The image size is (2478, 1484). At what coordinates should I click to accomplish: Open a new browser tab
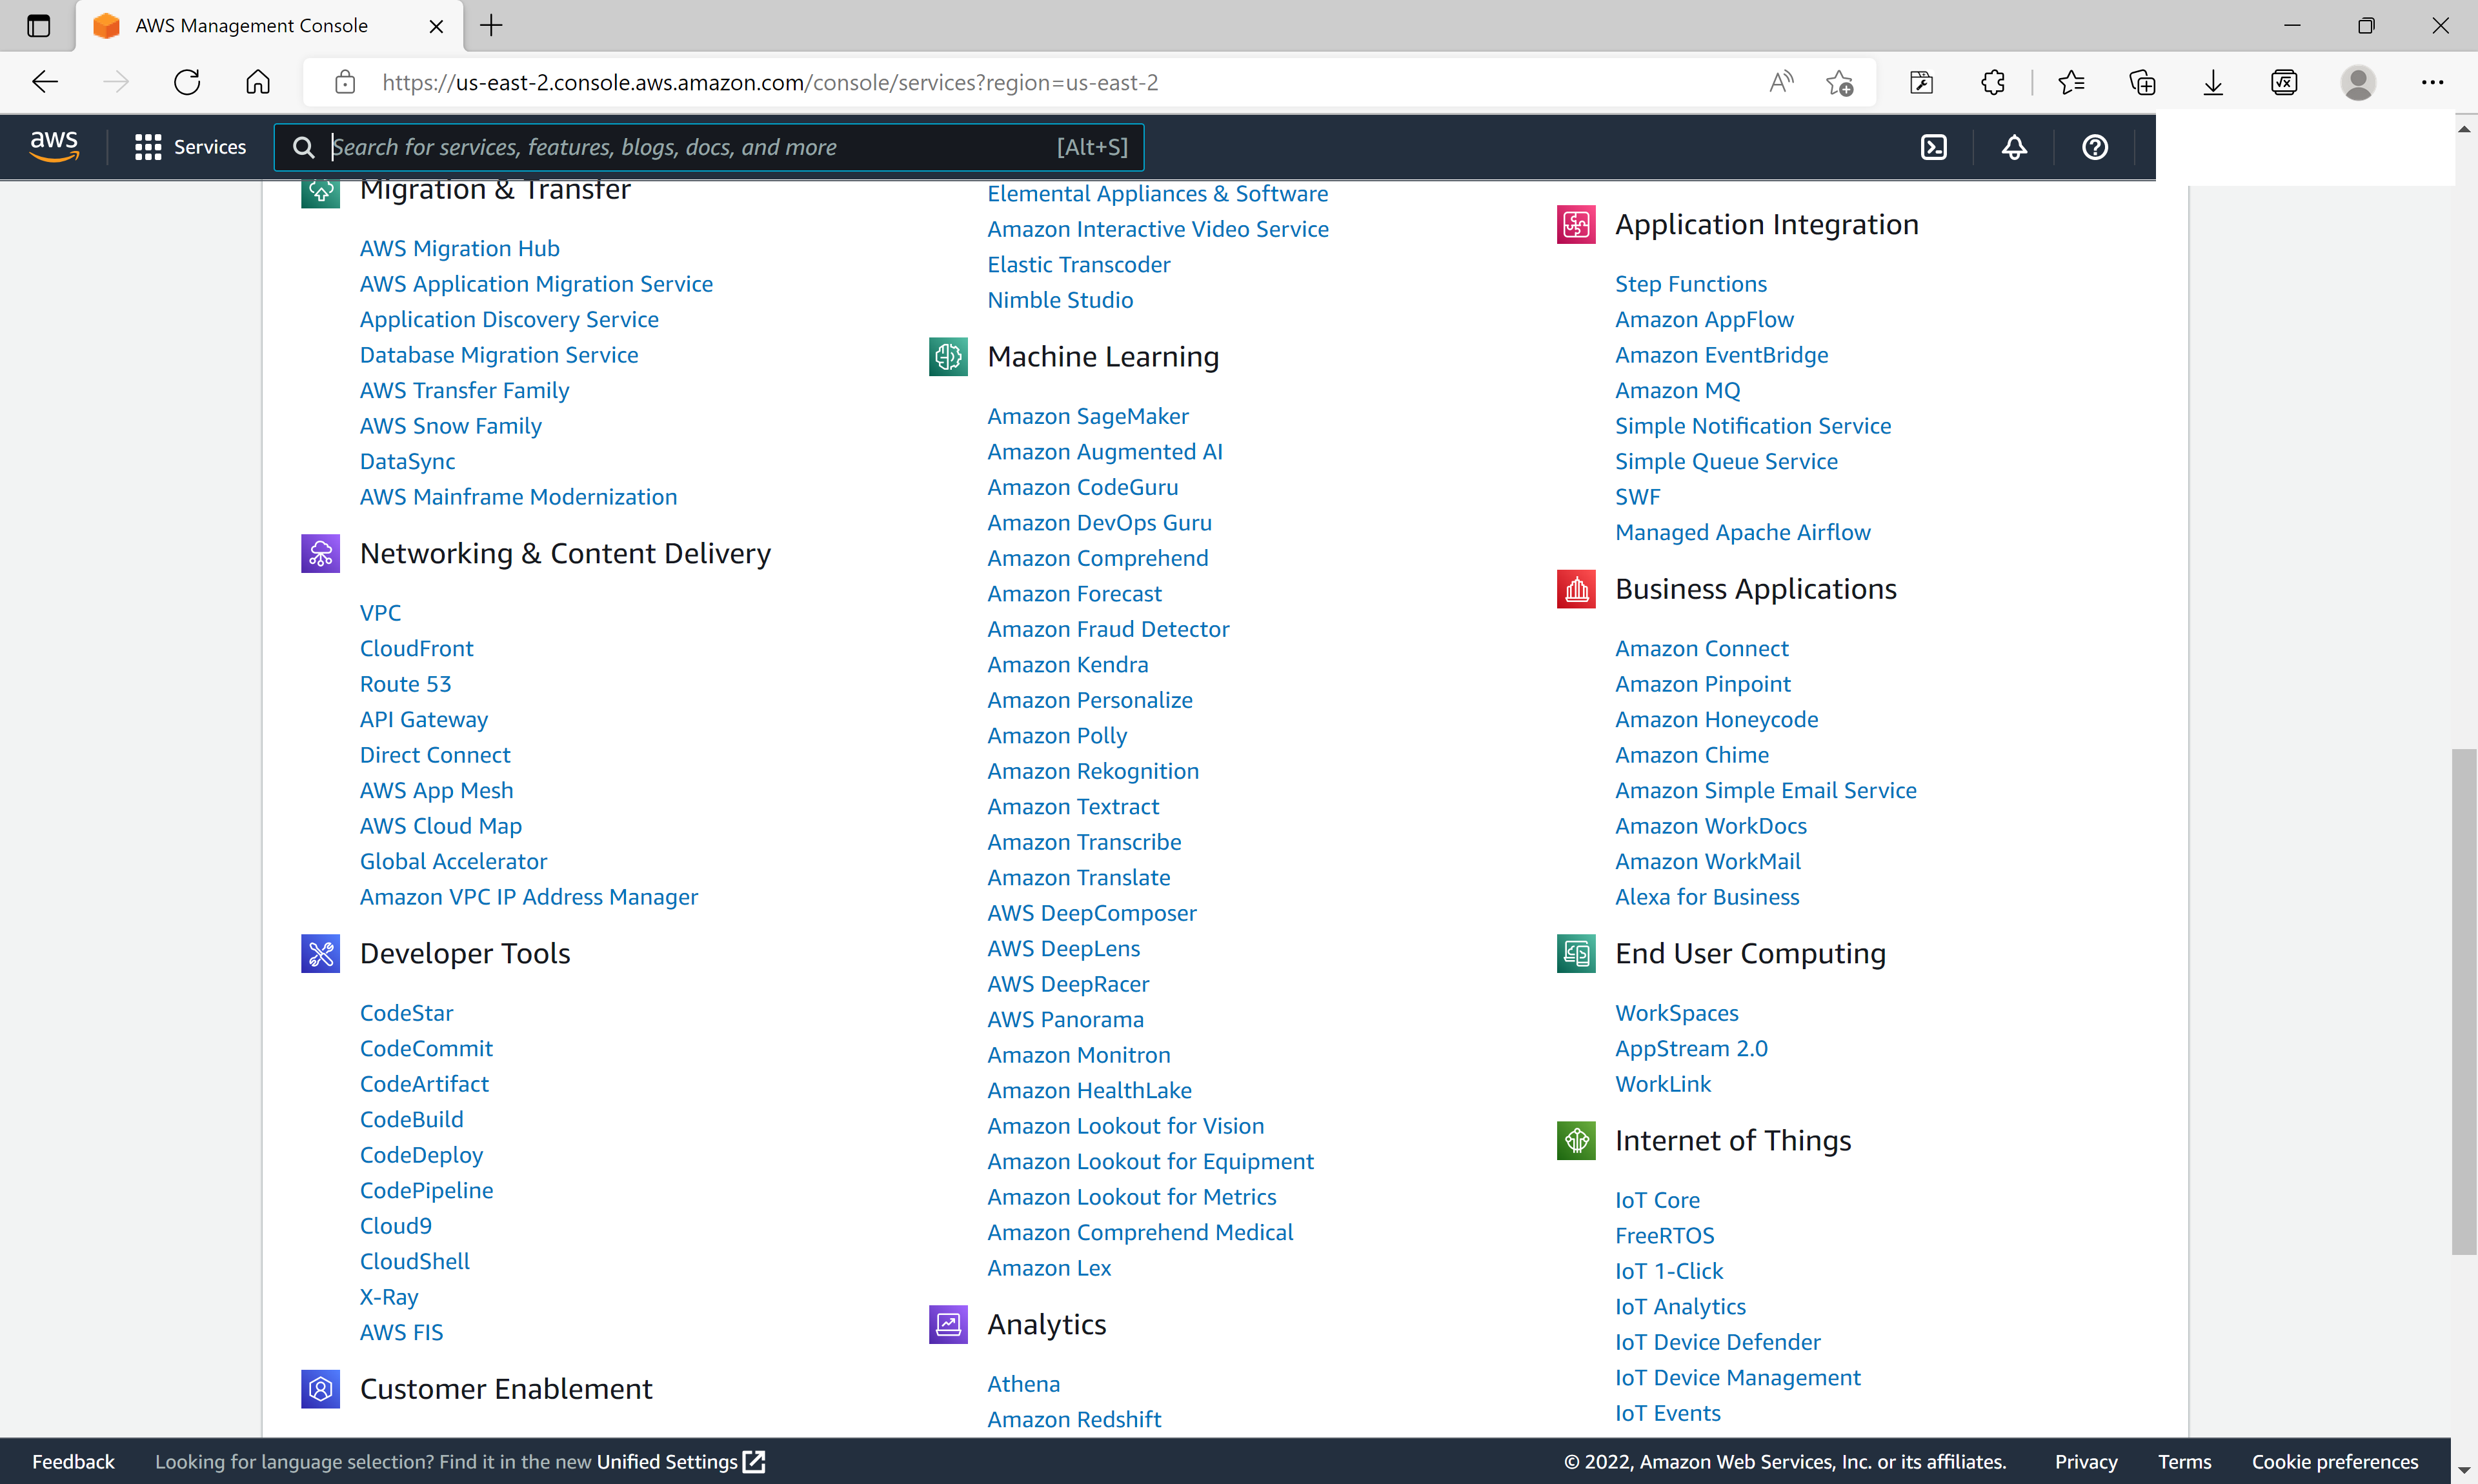[491, 26]
